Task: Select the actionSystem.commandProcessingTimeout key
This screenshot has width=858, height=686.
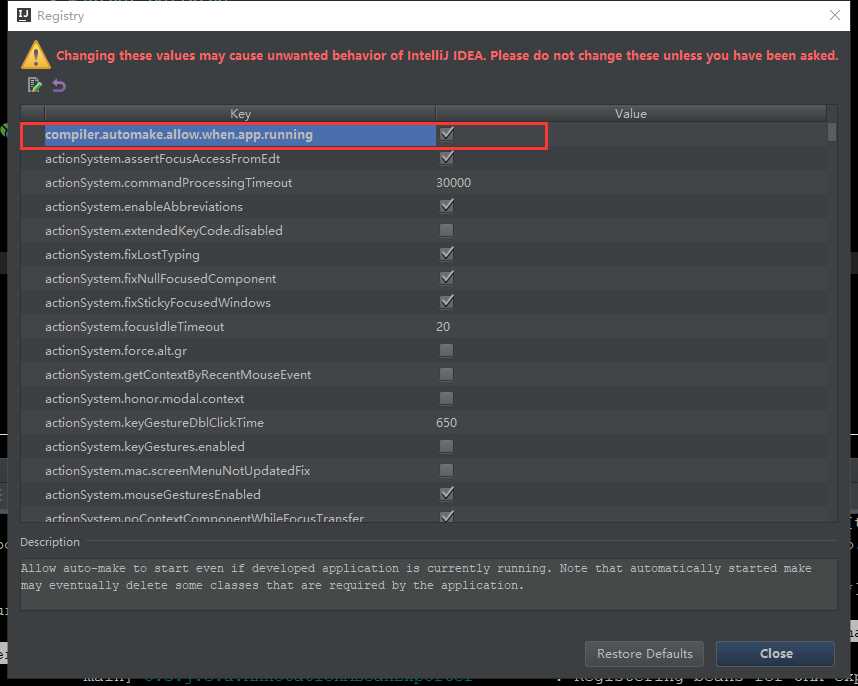Action: 169,183
